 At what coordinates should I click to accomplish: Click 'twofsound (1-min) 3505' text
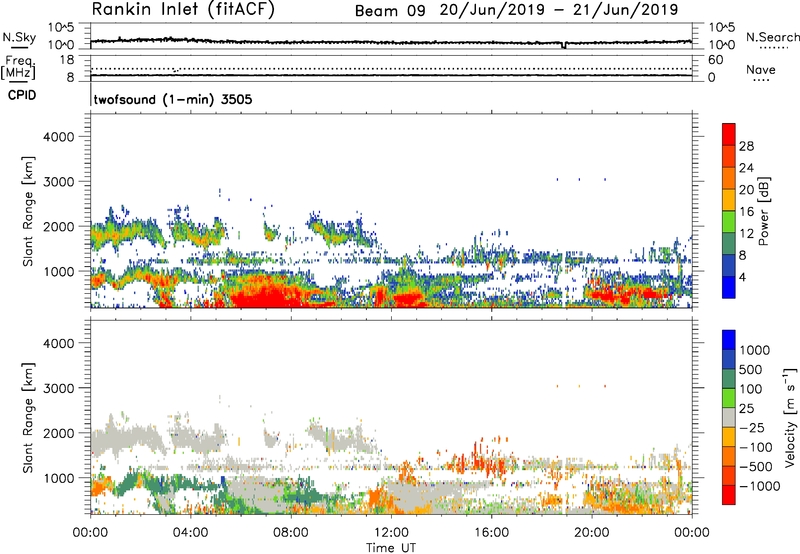point(173,99)
